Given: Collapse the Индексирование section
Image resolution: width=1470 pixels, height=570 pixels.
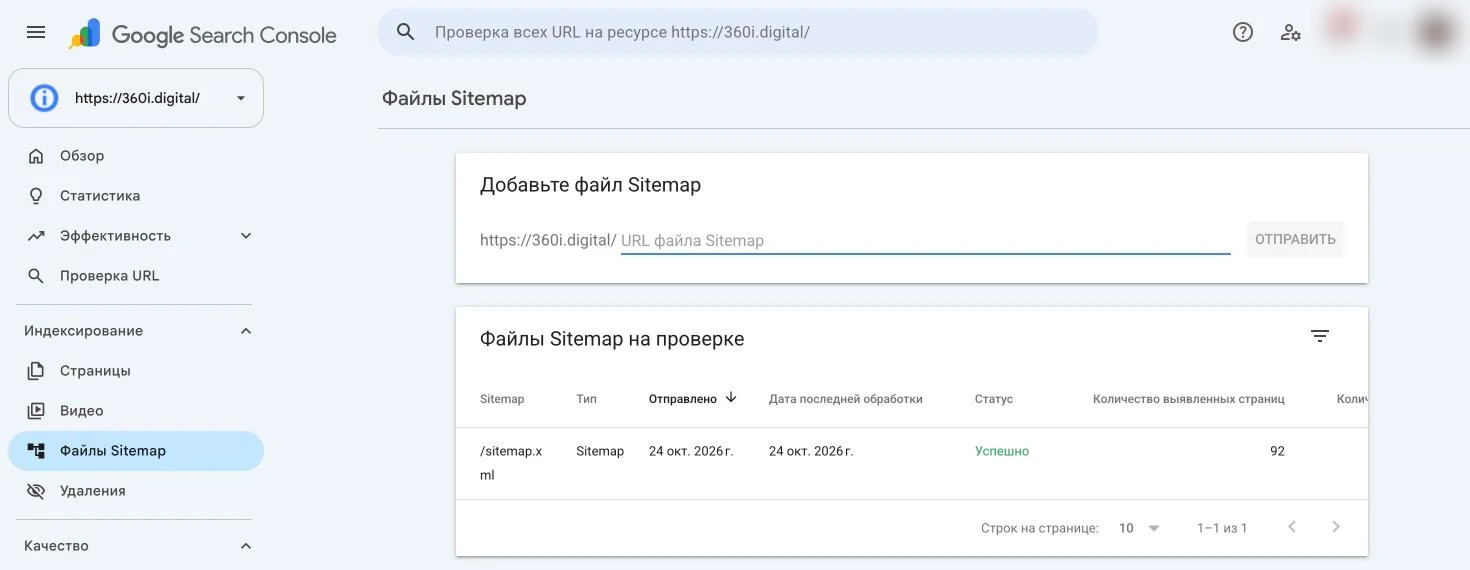Looking at the screenshot, I should tap(246, 331).
